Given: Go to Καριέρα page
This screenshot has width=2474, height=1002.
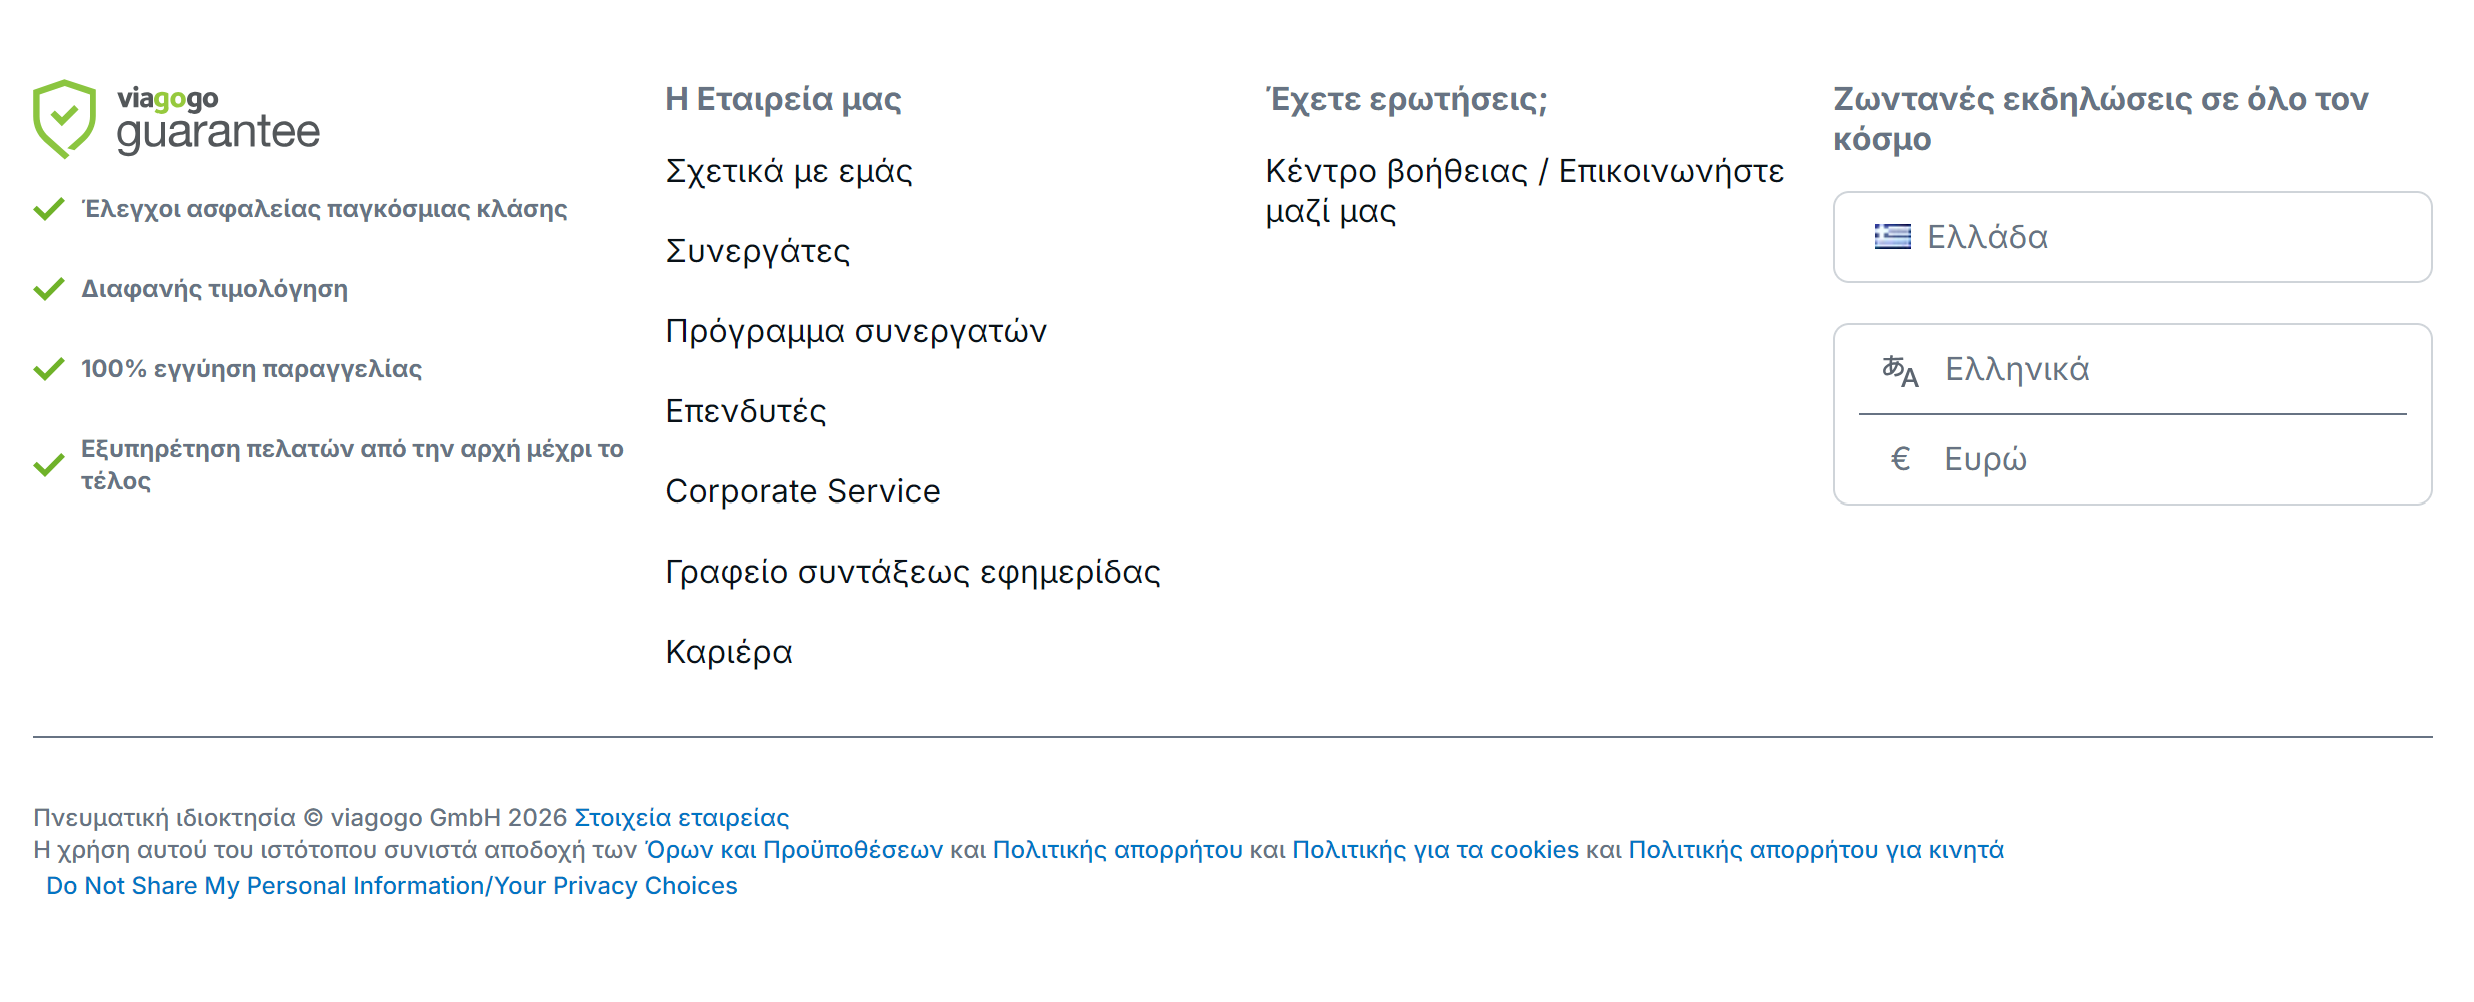Looking at the screenshot, I should pyautogui.click(x=729, y=652).
